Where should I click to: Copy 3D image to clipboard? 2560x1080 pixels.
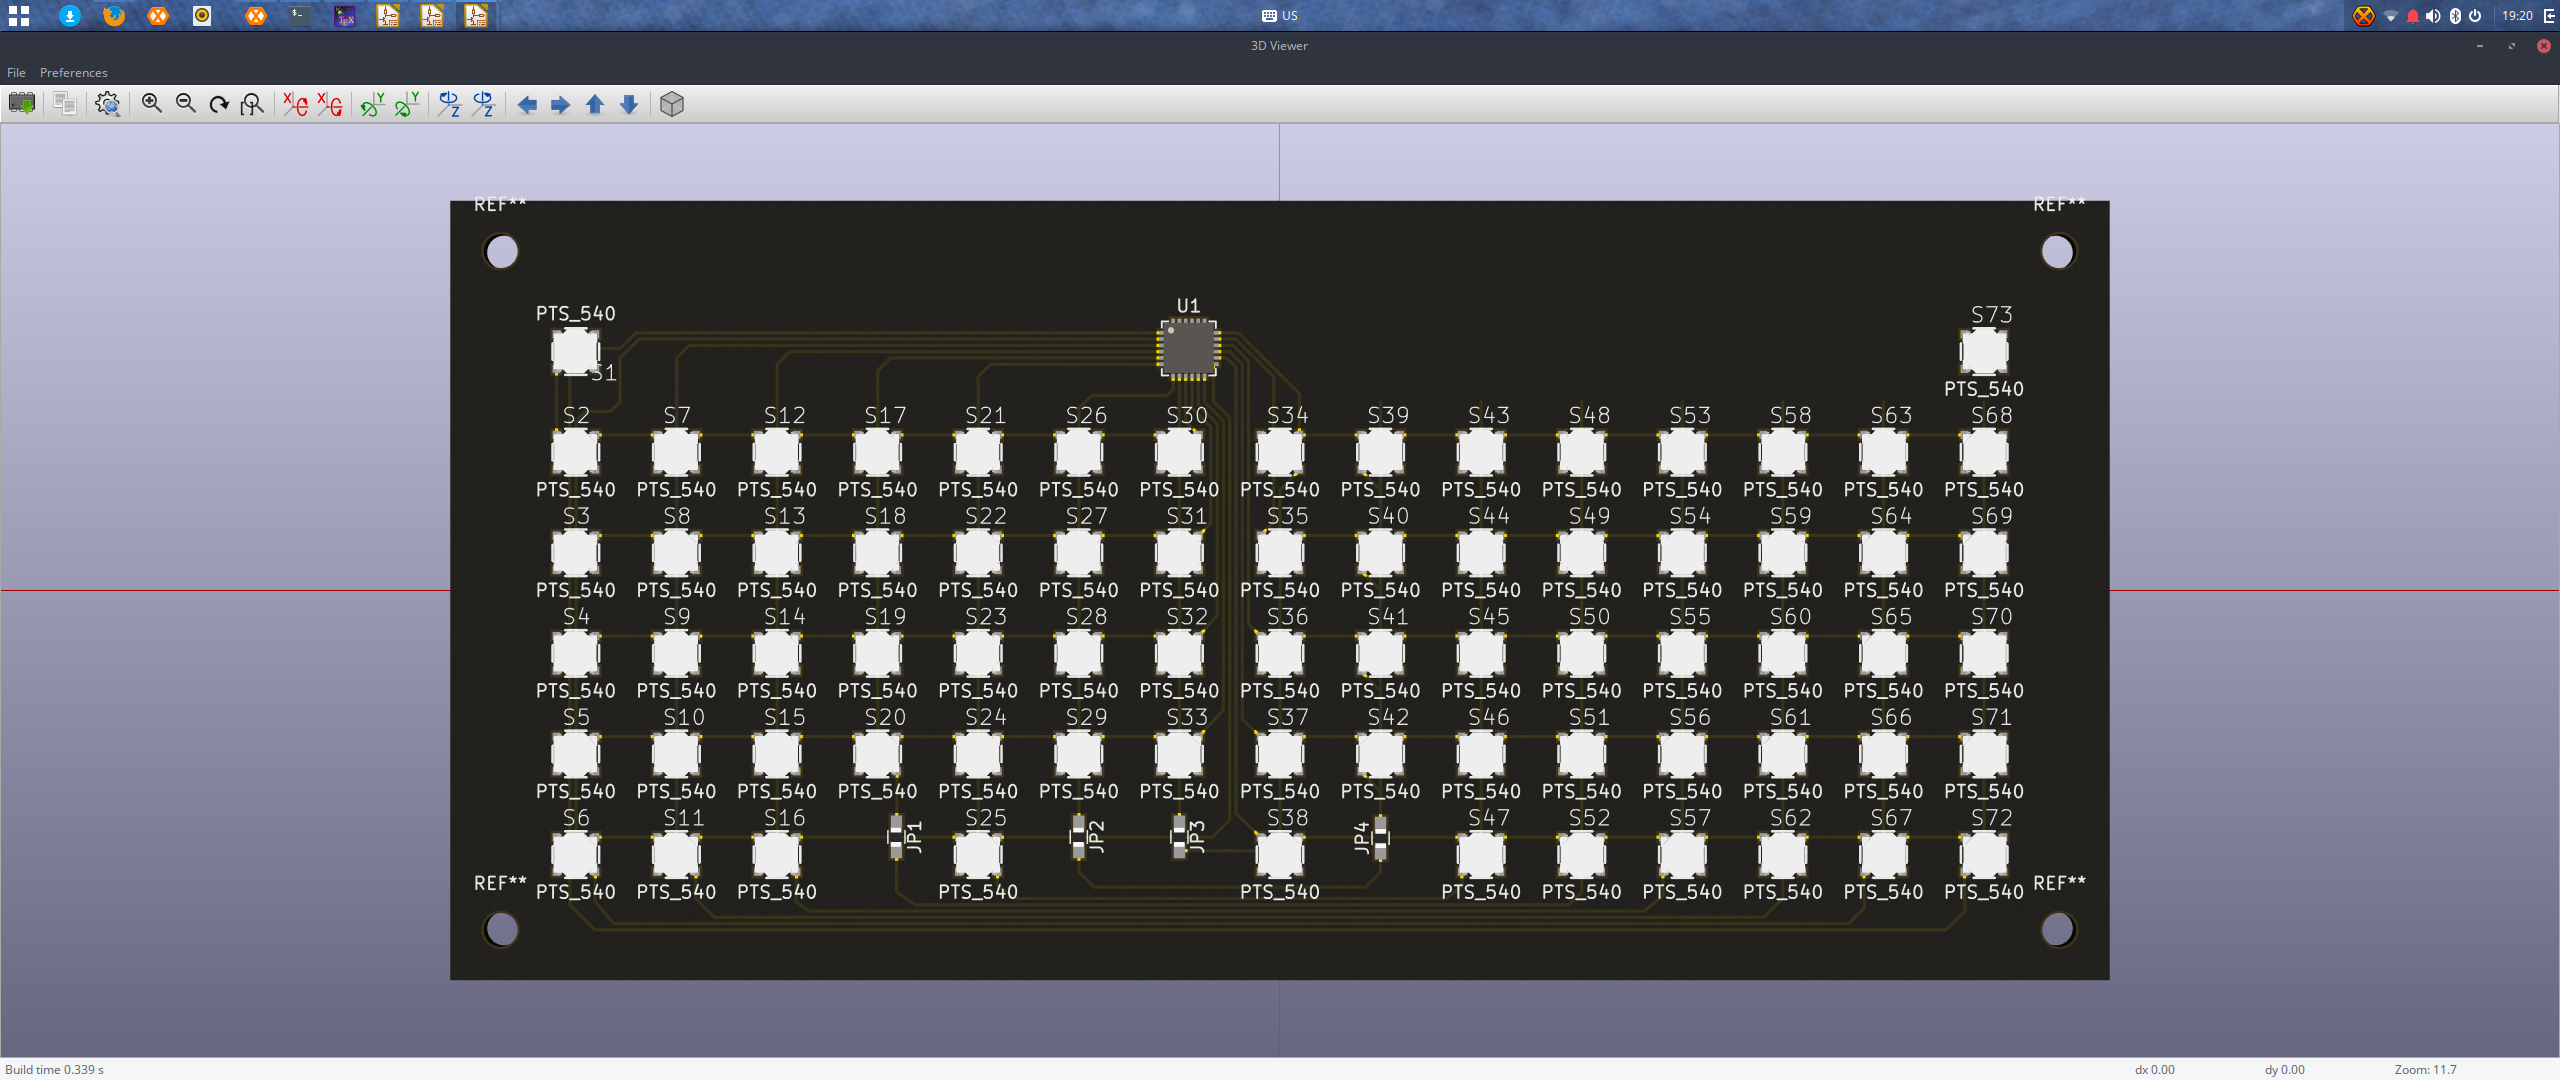point(65,104)
